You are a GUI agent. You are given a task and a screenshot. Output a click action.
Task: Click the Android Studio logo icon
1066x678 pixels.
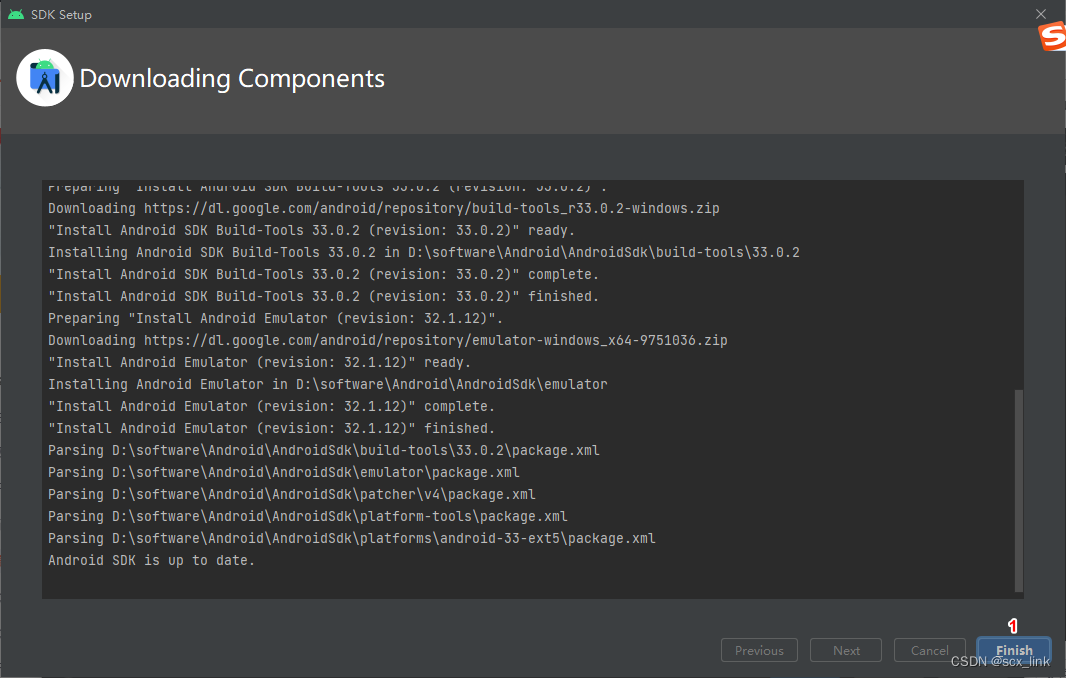(45, 78)
